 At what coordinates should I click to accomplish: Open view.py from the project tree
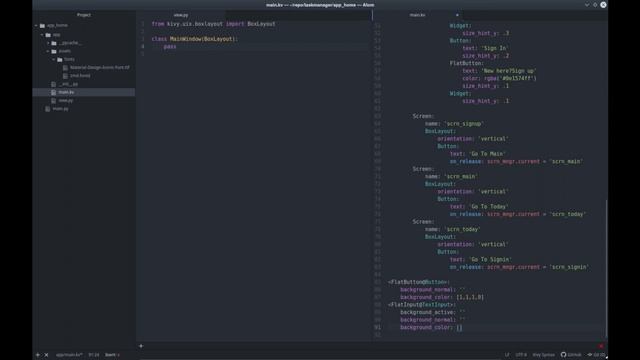66,100
